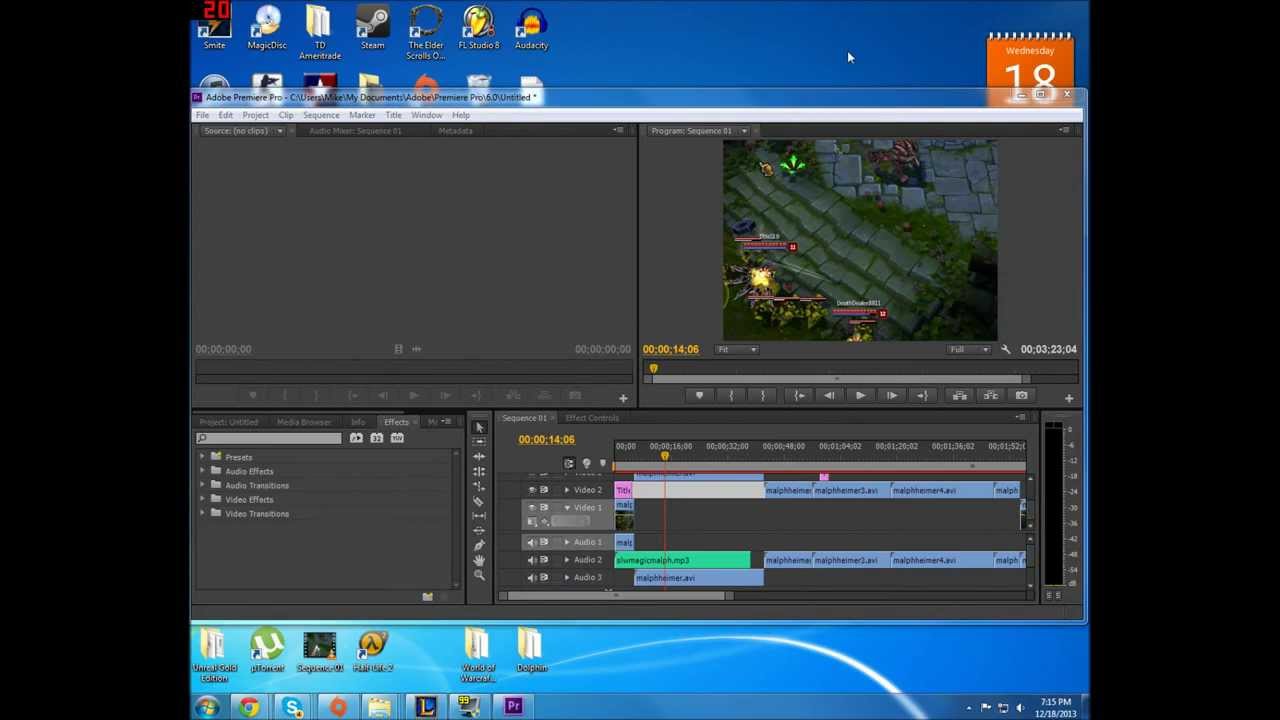The width and height of the screenshot is (1280, 720).
Task: Click the YUV effects filter icon
Action: click(x=397, y=438)
